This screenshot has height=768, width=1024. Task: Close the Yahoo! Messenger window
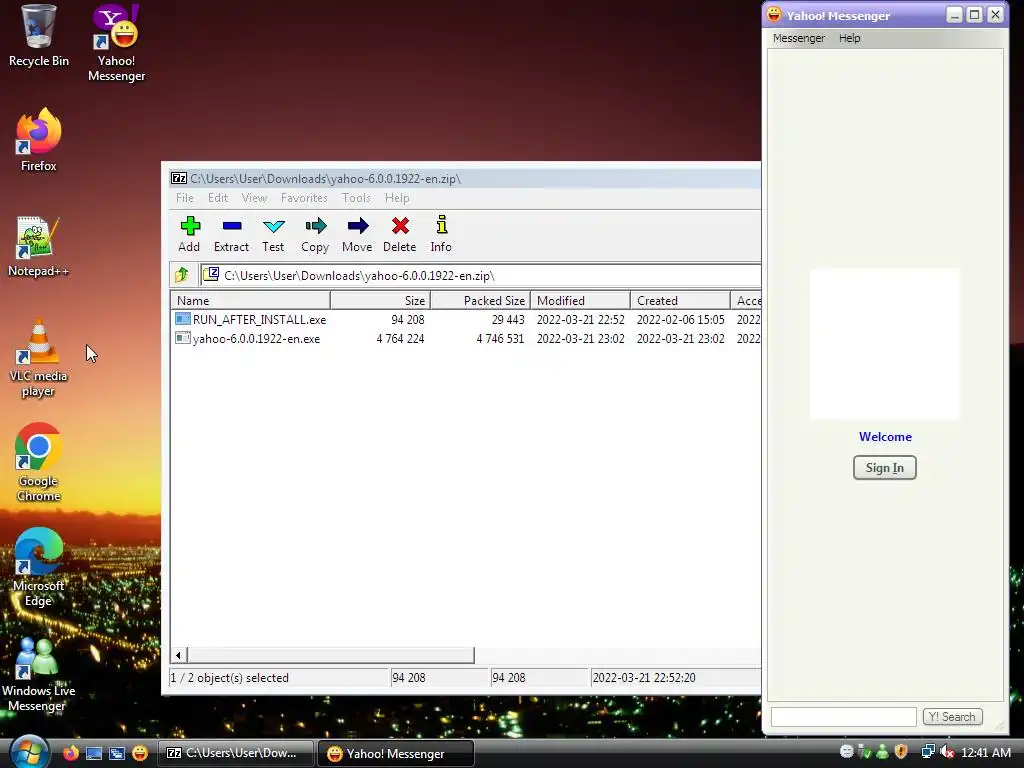tap(995, 14)
